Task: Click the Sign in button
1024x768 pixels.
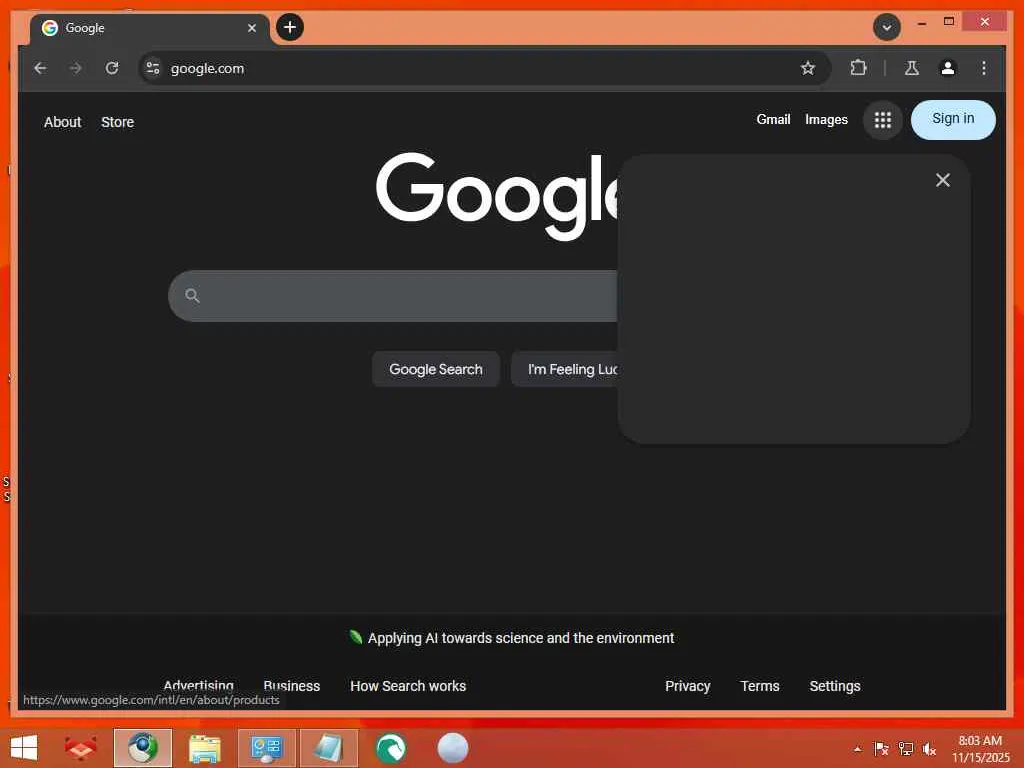Action: (x=953, y=120)
